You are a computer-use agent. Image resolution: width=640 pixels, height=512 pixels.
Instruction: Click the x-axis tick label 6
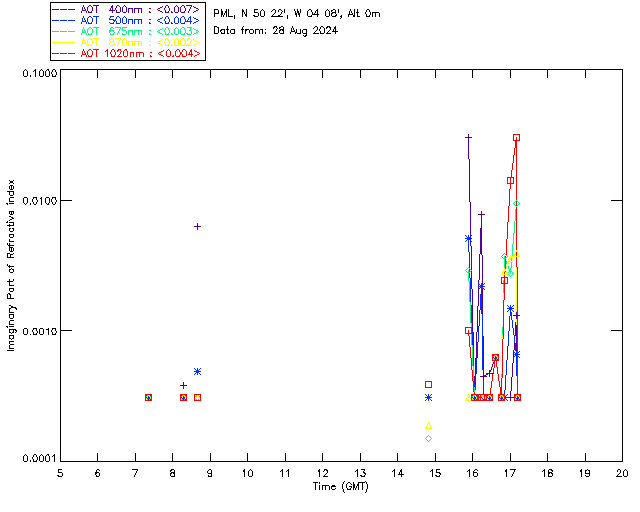tap(98, 473)
